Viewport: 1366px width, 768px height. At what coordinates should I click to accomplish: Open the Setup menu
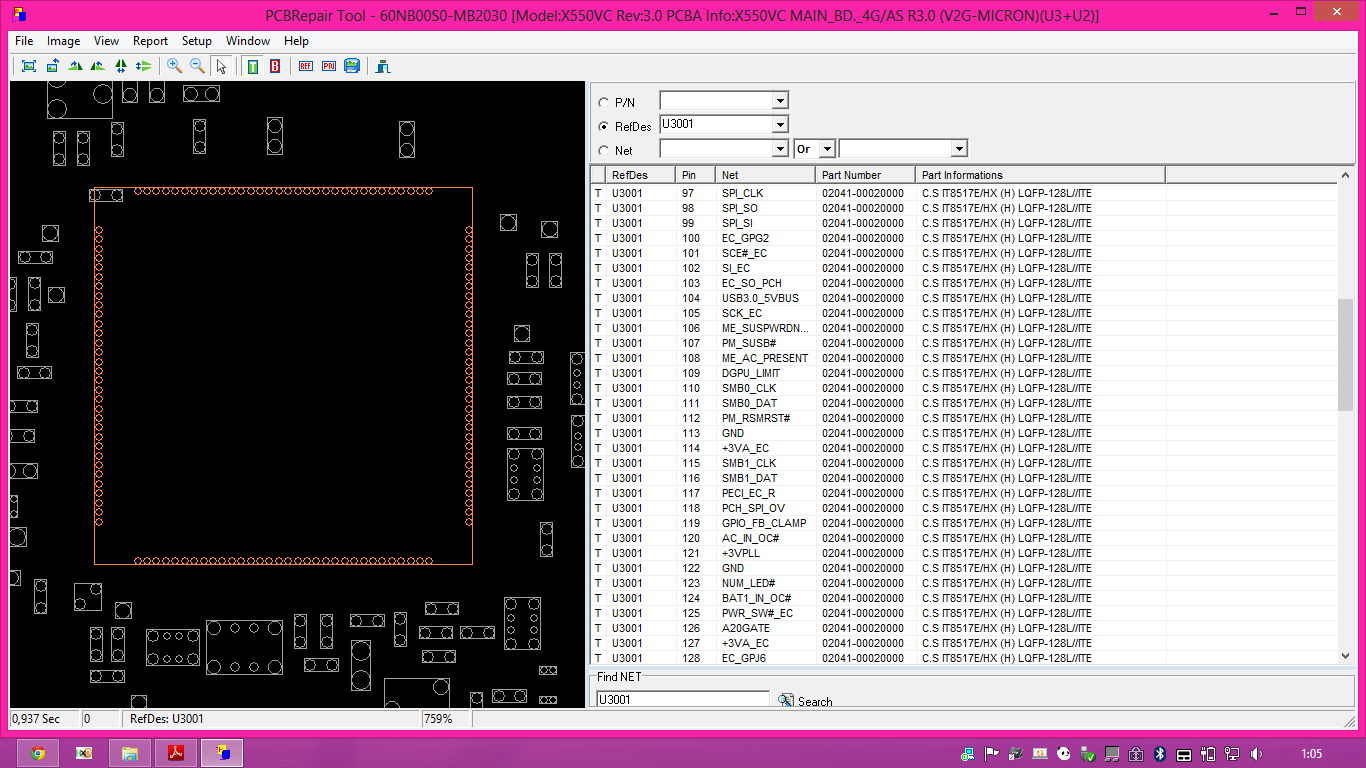coord(196,41)
